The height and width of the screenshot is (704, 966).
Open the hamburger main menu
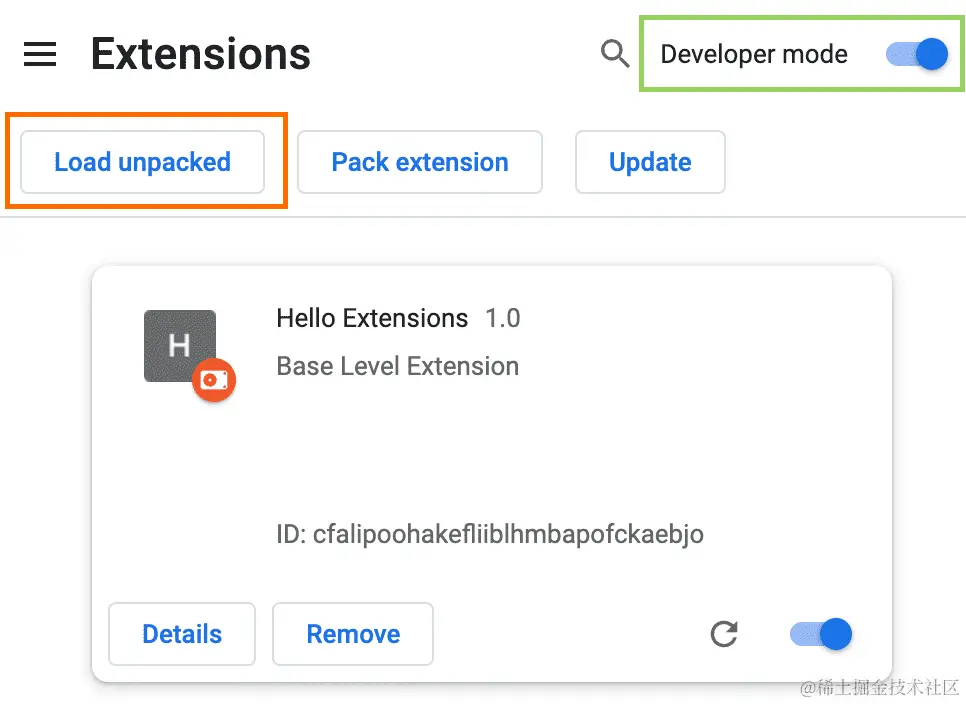pos(40,54)
